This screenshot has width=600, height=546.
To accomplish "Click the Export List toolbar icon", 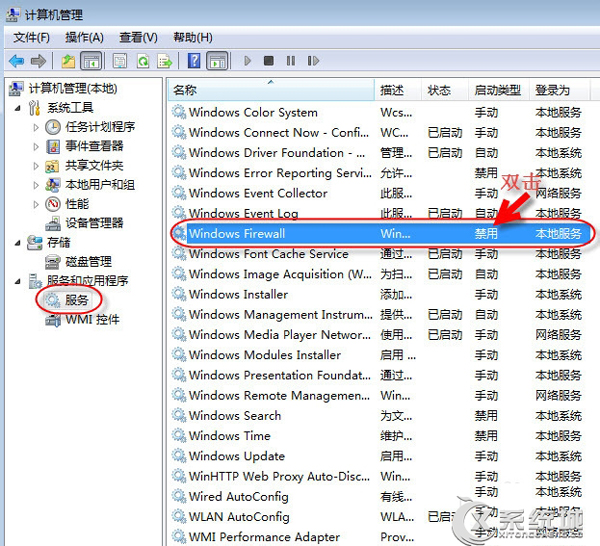I will (x=165, y=61).
